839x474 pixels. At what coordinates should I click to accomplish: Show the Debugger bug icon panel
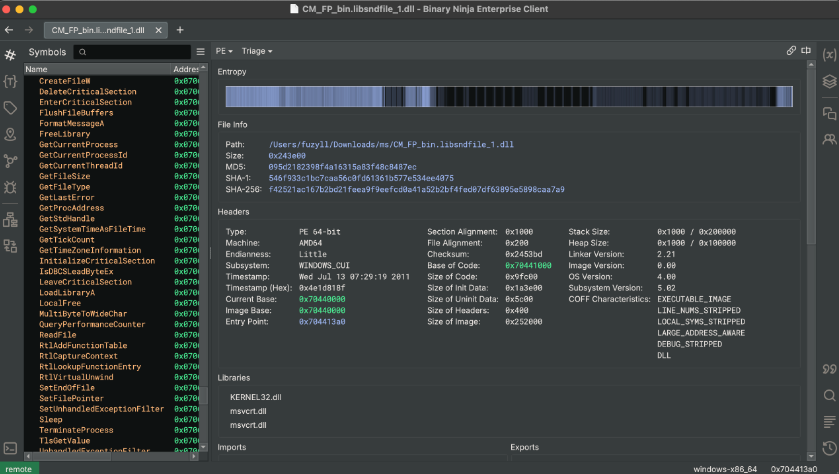10,187
